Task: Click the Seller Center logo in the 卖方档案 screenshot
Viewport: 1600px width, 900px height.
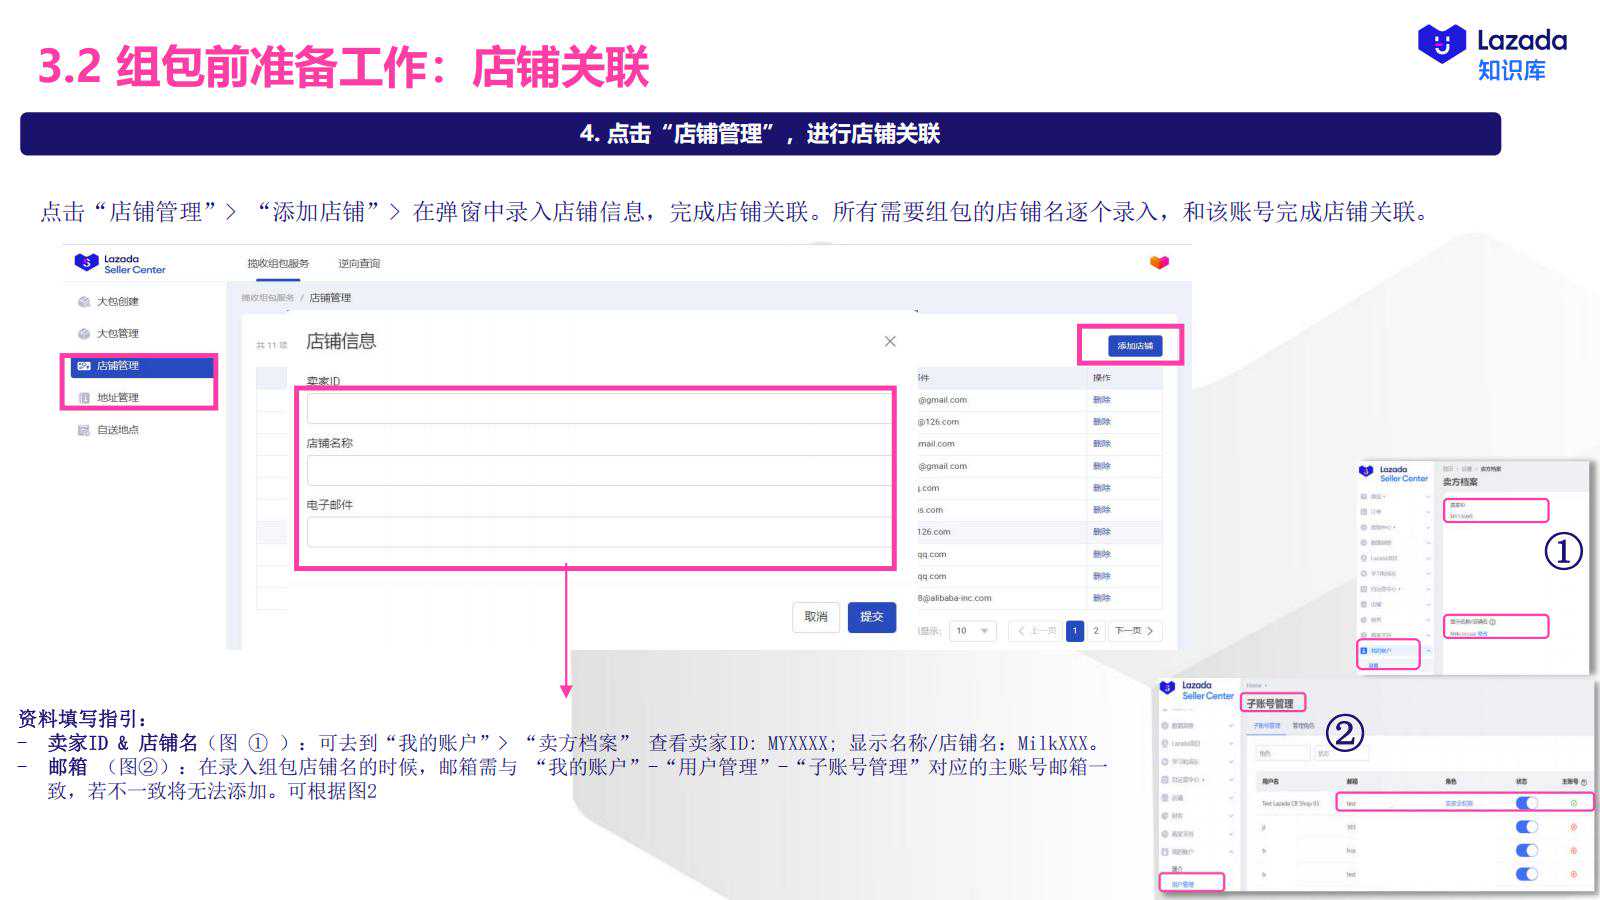Action: pyautogui.click(x=1394, y=474)
